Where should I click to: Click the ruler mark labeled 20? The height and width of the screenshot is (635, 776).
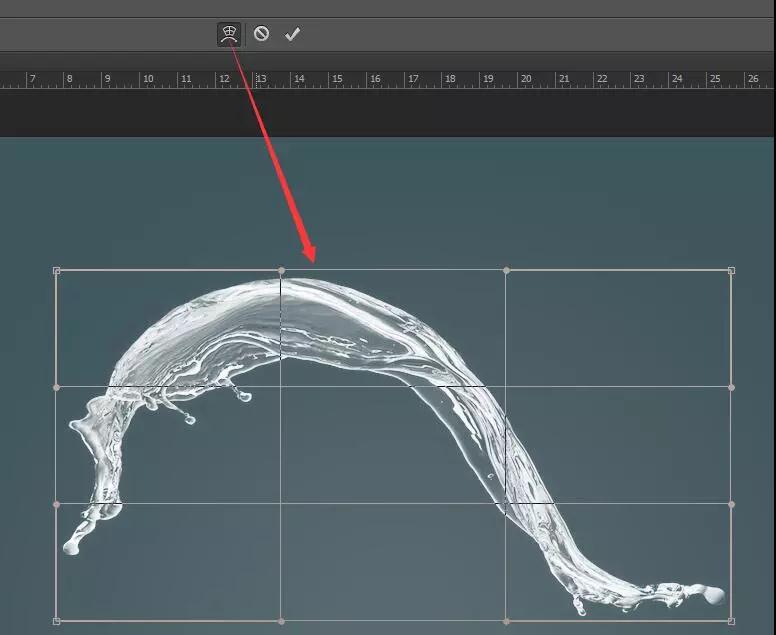point(526,78)
